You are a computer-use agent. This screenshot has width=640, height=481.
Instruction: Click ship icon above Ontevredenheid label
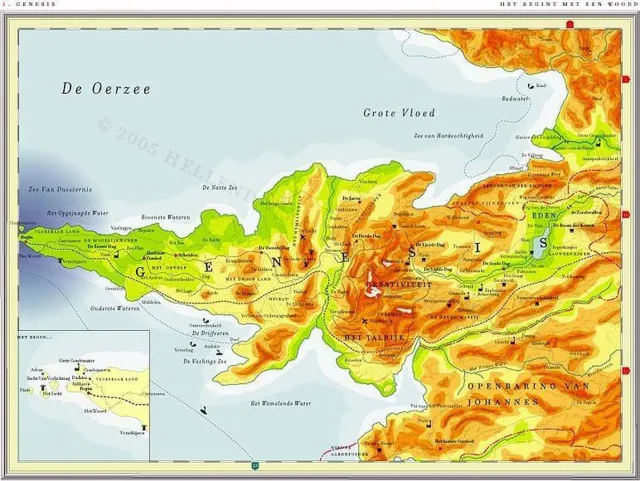[x=206, y=321]
